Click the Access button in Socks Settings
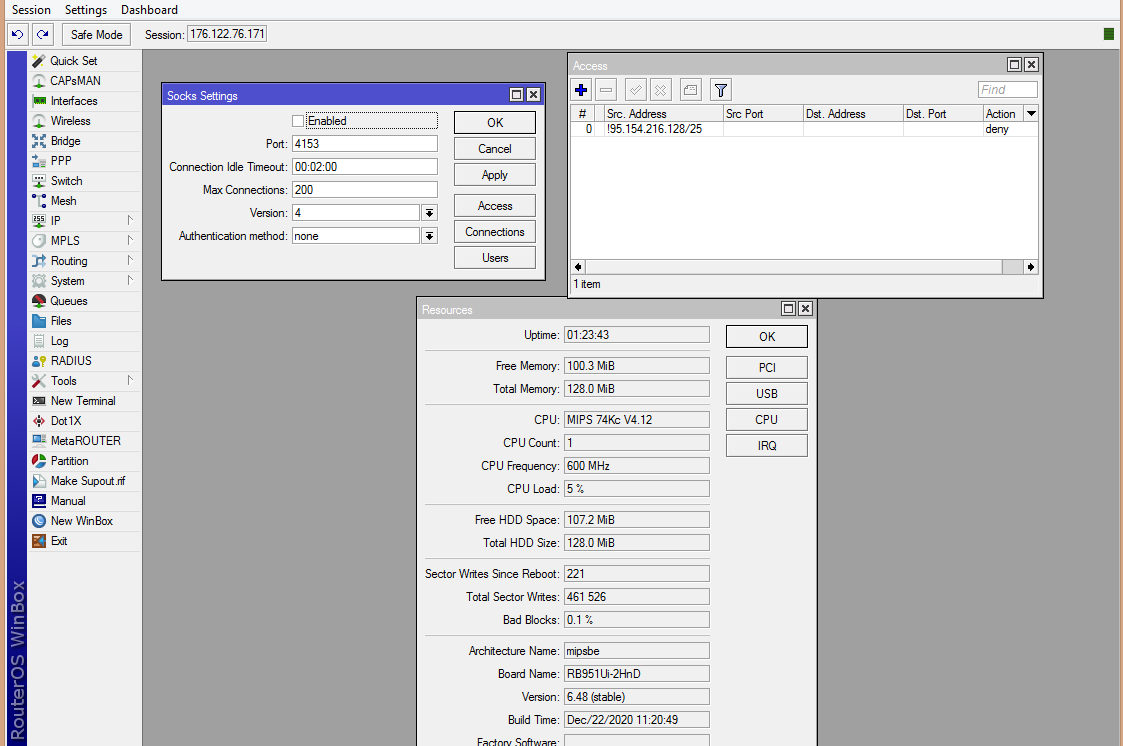The image size is (1123, 746). point(495,206)
